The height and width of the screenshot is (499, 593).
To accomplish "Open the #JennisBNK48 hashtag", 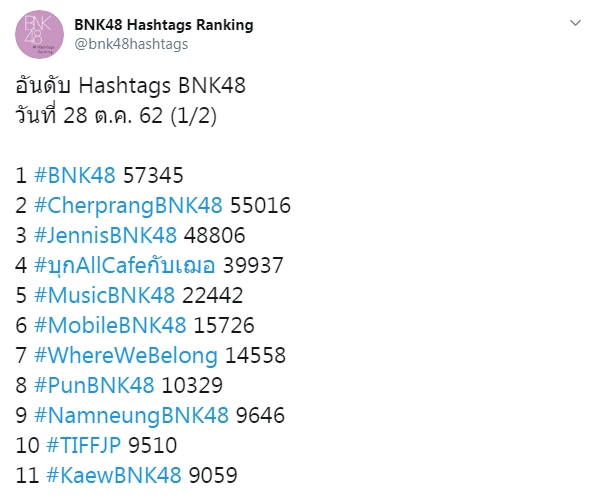I will click(x=106, y=235).
